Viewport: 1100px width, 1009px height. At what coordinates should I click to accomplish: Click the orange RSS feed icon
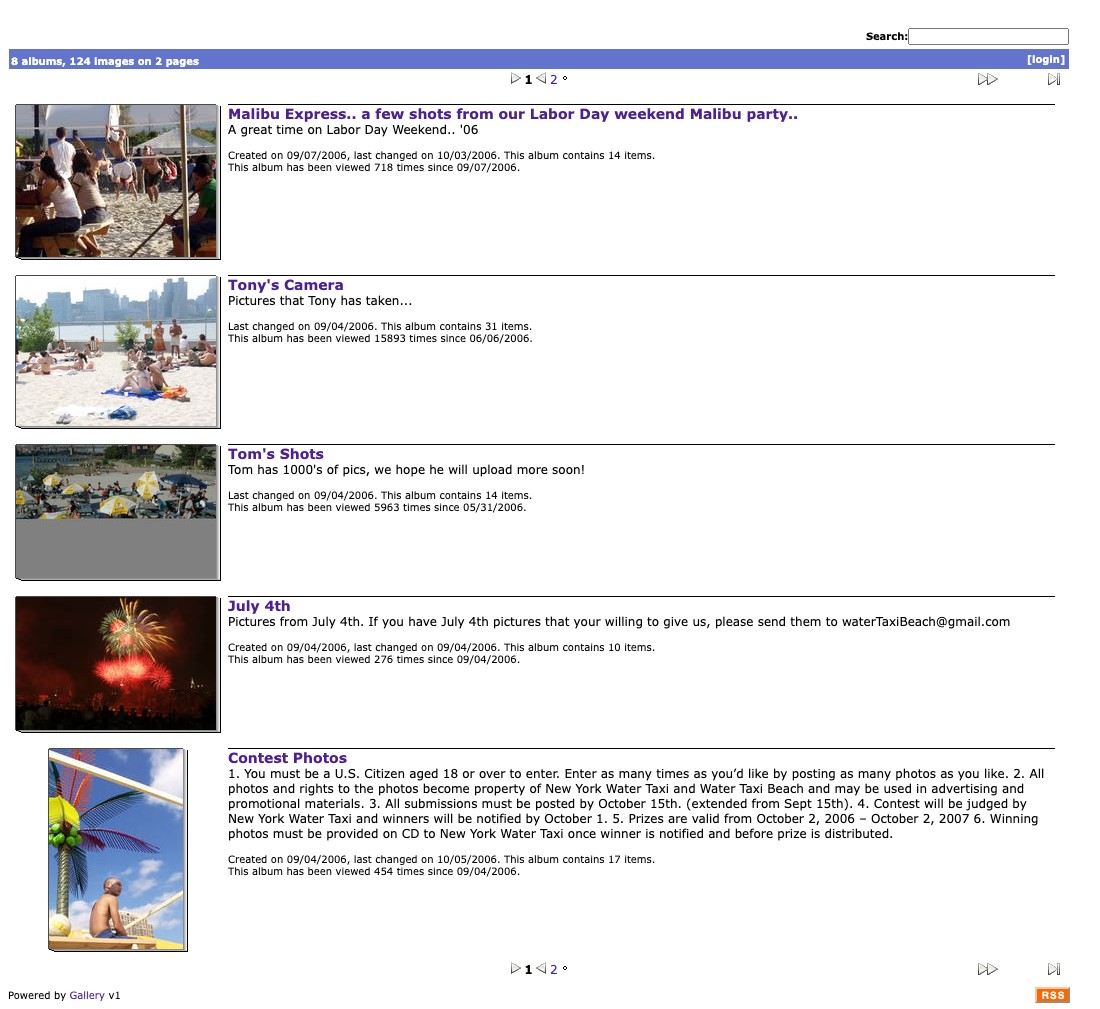[x=1052, y=995]
